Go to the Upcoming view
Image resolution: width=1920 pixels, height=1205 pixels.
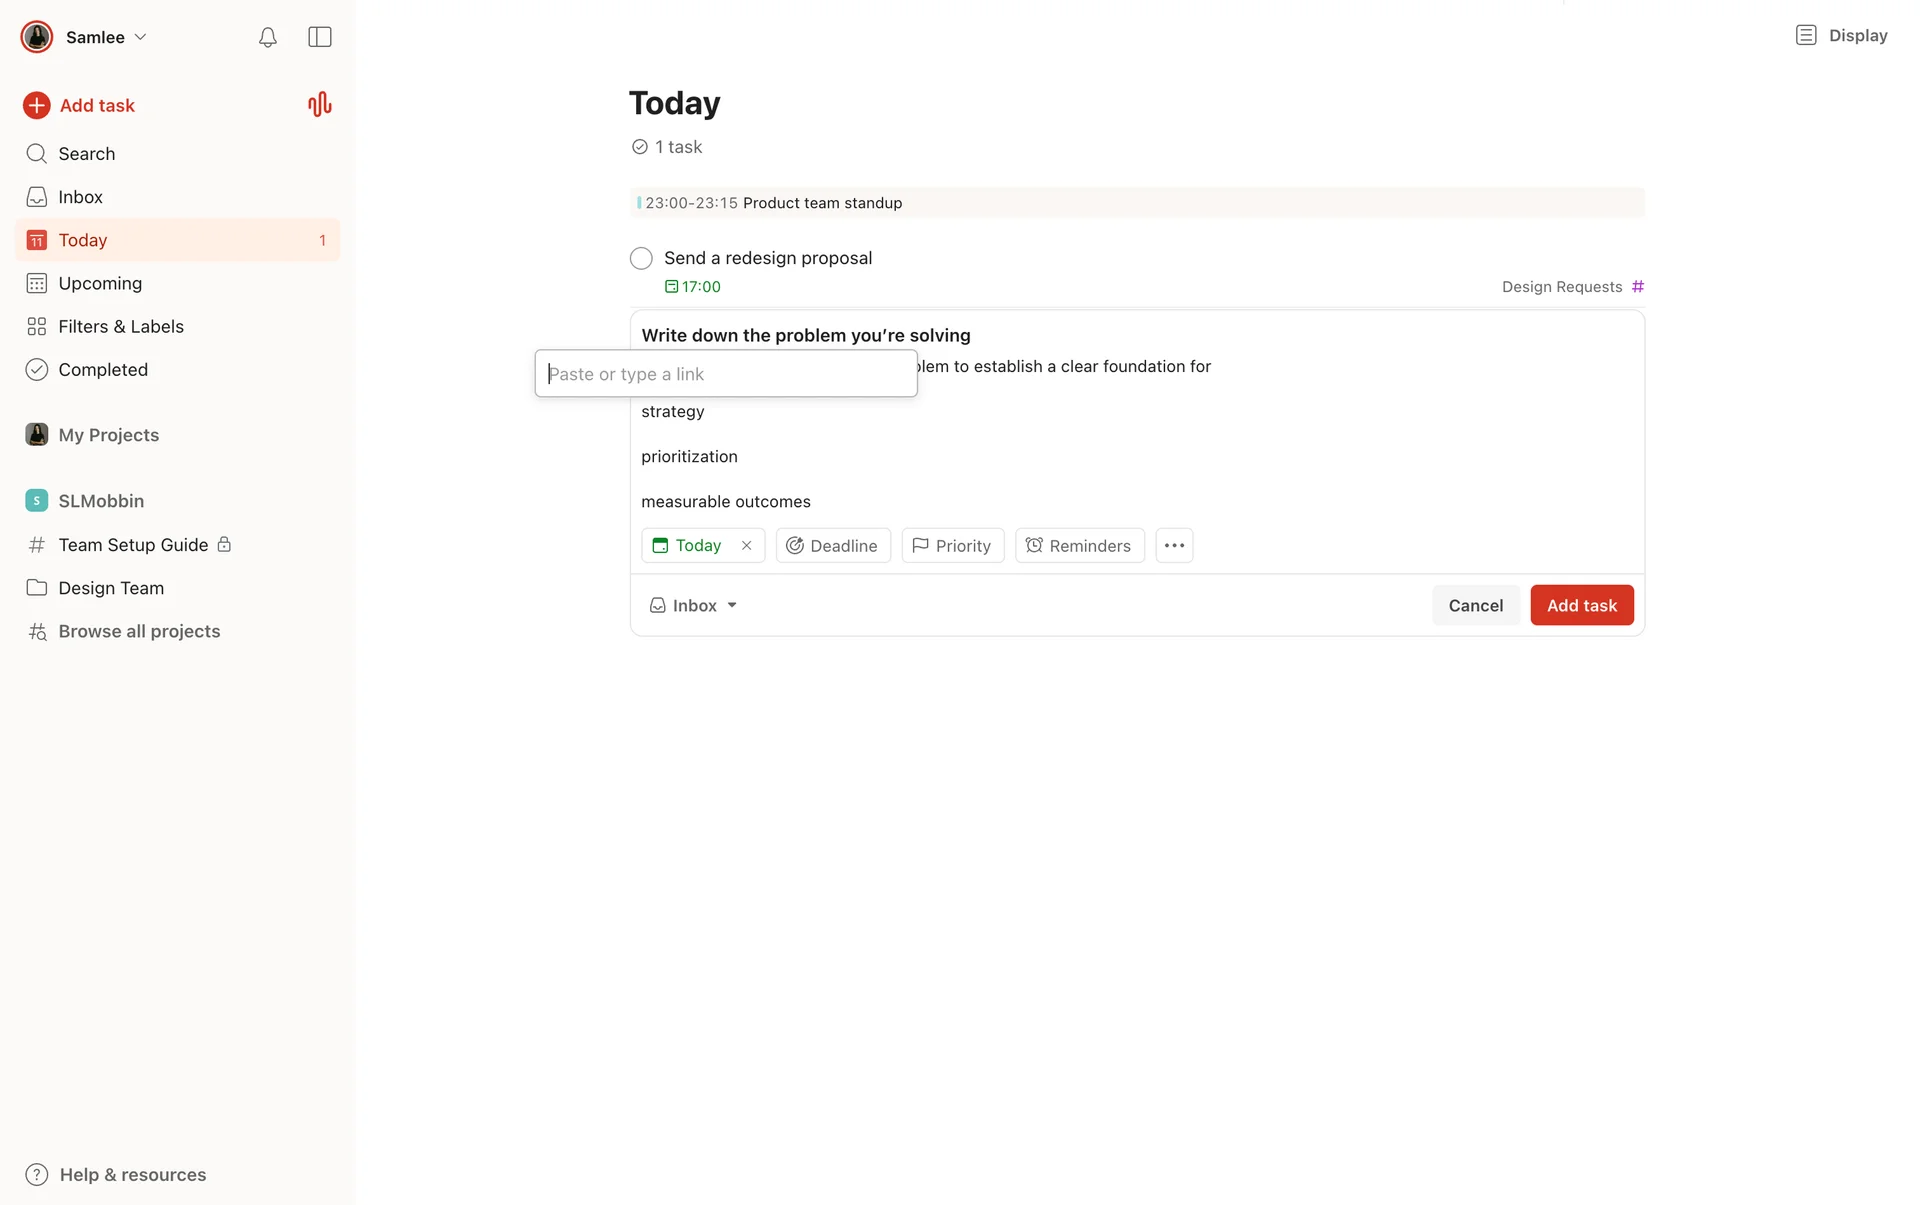coord(100,283)
